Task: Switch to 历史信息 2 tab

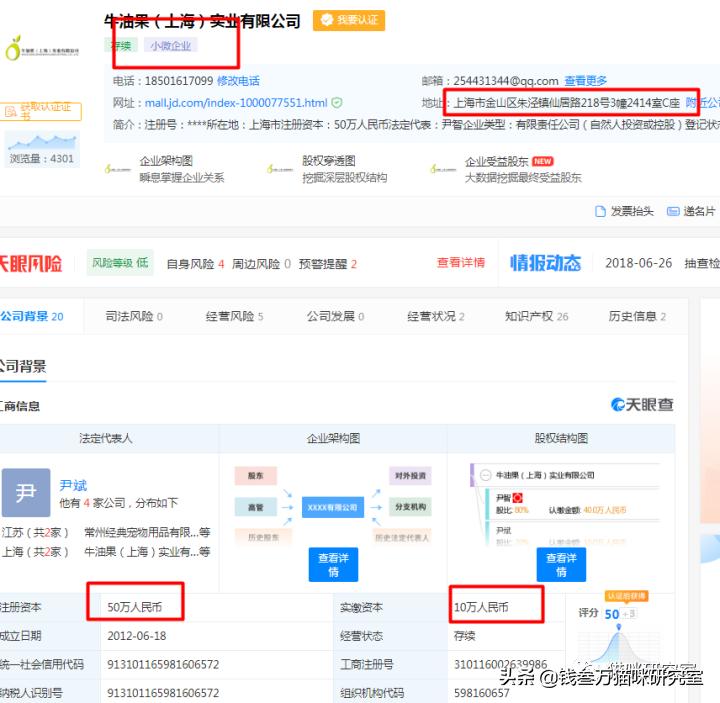Action: tap(637, 316)
